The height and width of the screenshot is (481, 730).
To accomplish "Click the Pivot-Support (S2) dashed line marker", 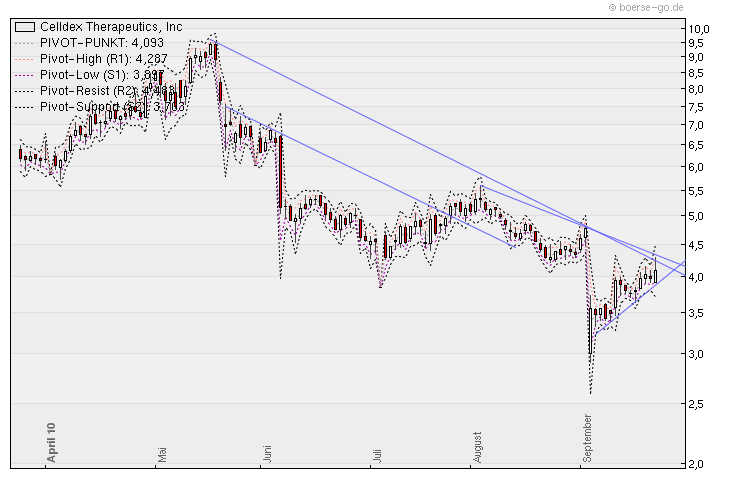I will click(26, 107).
